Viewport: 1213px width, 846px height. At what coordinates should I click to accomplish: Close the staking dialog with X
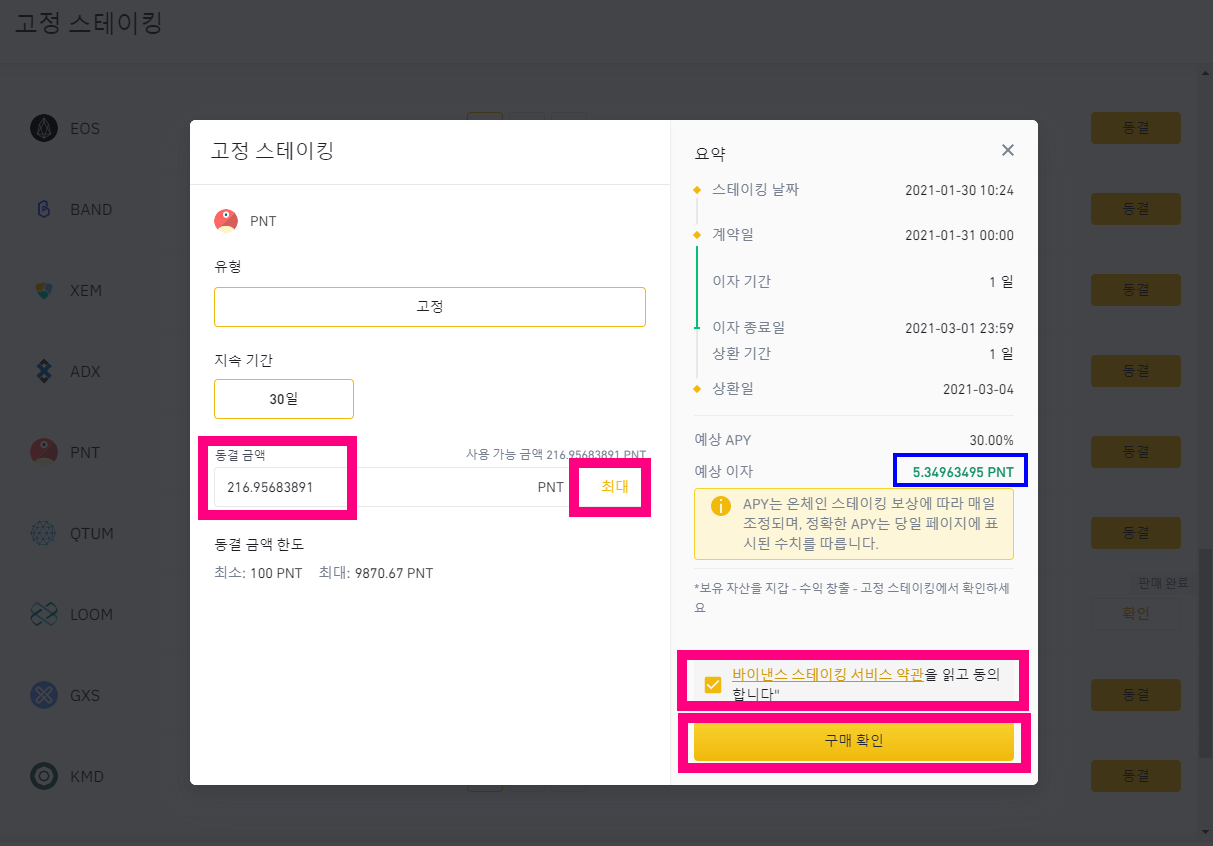[x=1007, y=150]
